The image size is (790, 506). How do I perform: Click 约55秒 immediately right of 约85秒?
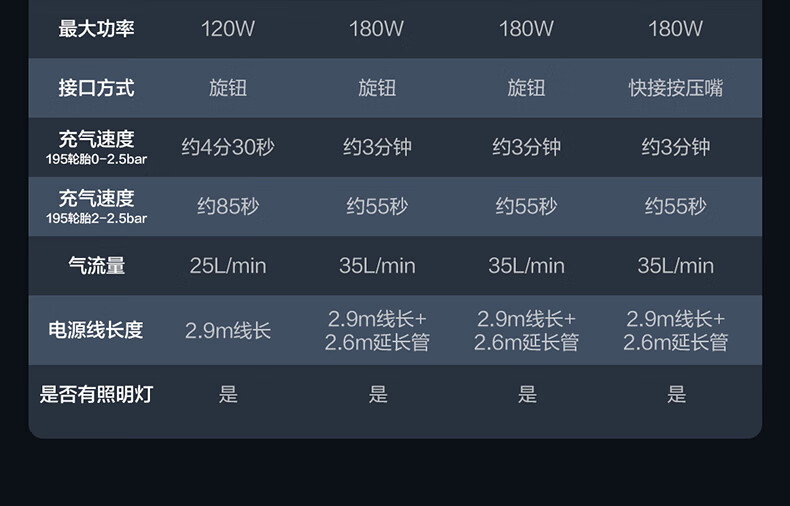click(377, 206)
